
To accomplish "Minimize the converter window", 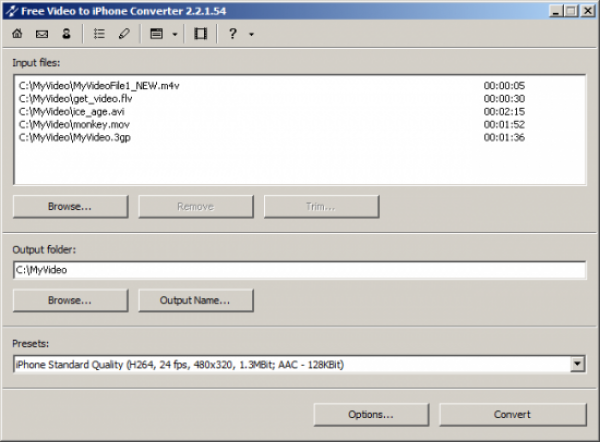I will pos(556,11).
